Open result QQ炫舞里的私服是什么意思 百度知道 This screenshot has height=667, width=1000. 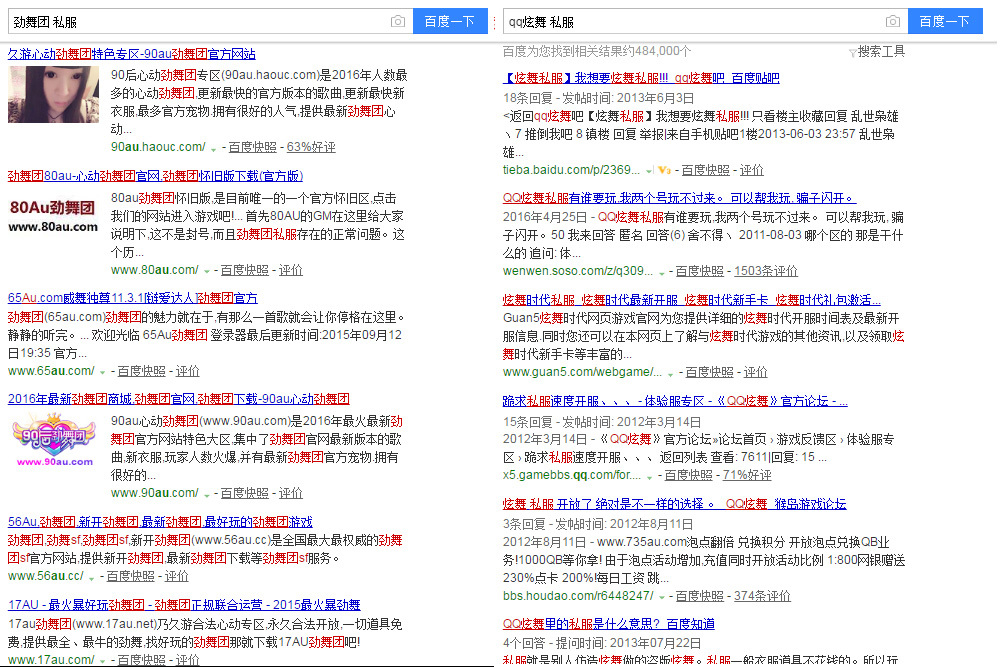[x=608, y=624]
